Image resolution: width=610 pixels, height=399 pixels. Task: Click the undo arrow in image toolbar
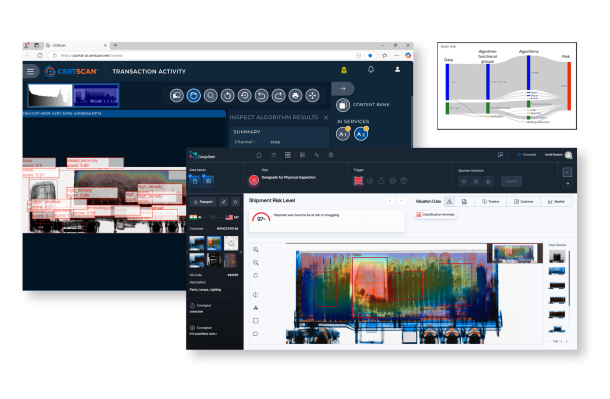(261, 95)
